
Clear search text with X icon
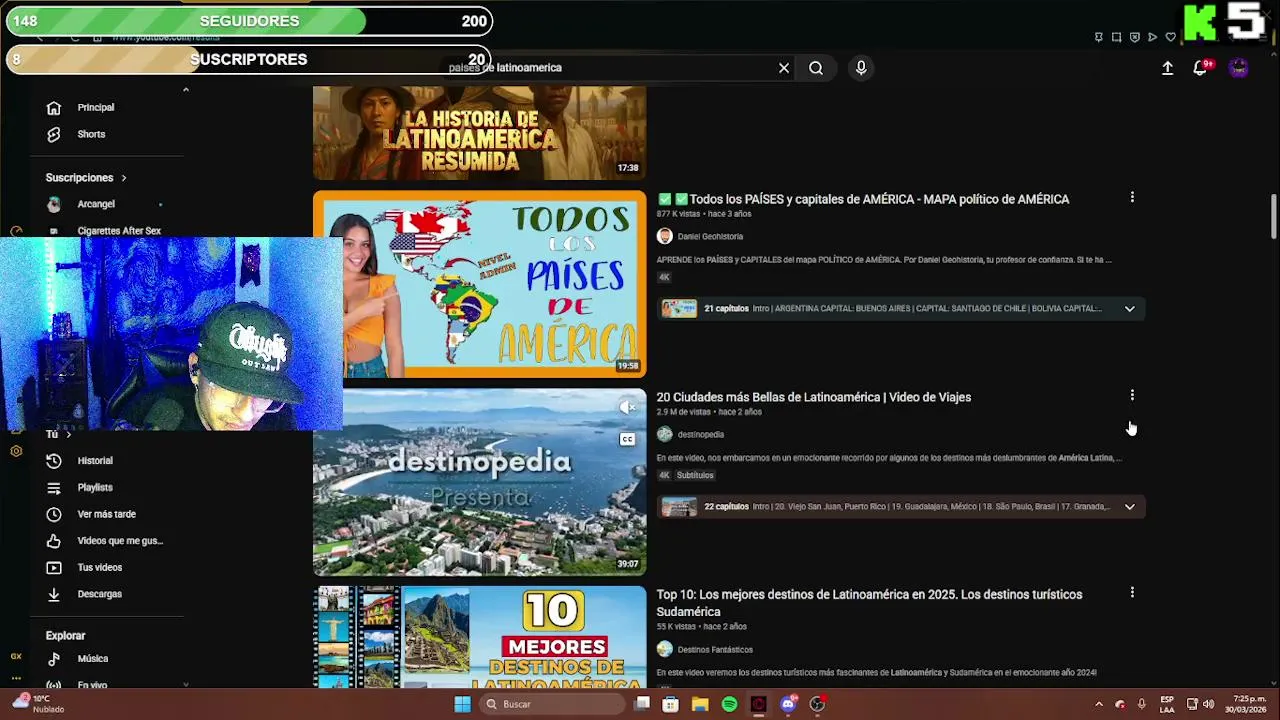[x=784, y=68]
